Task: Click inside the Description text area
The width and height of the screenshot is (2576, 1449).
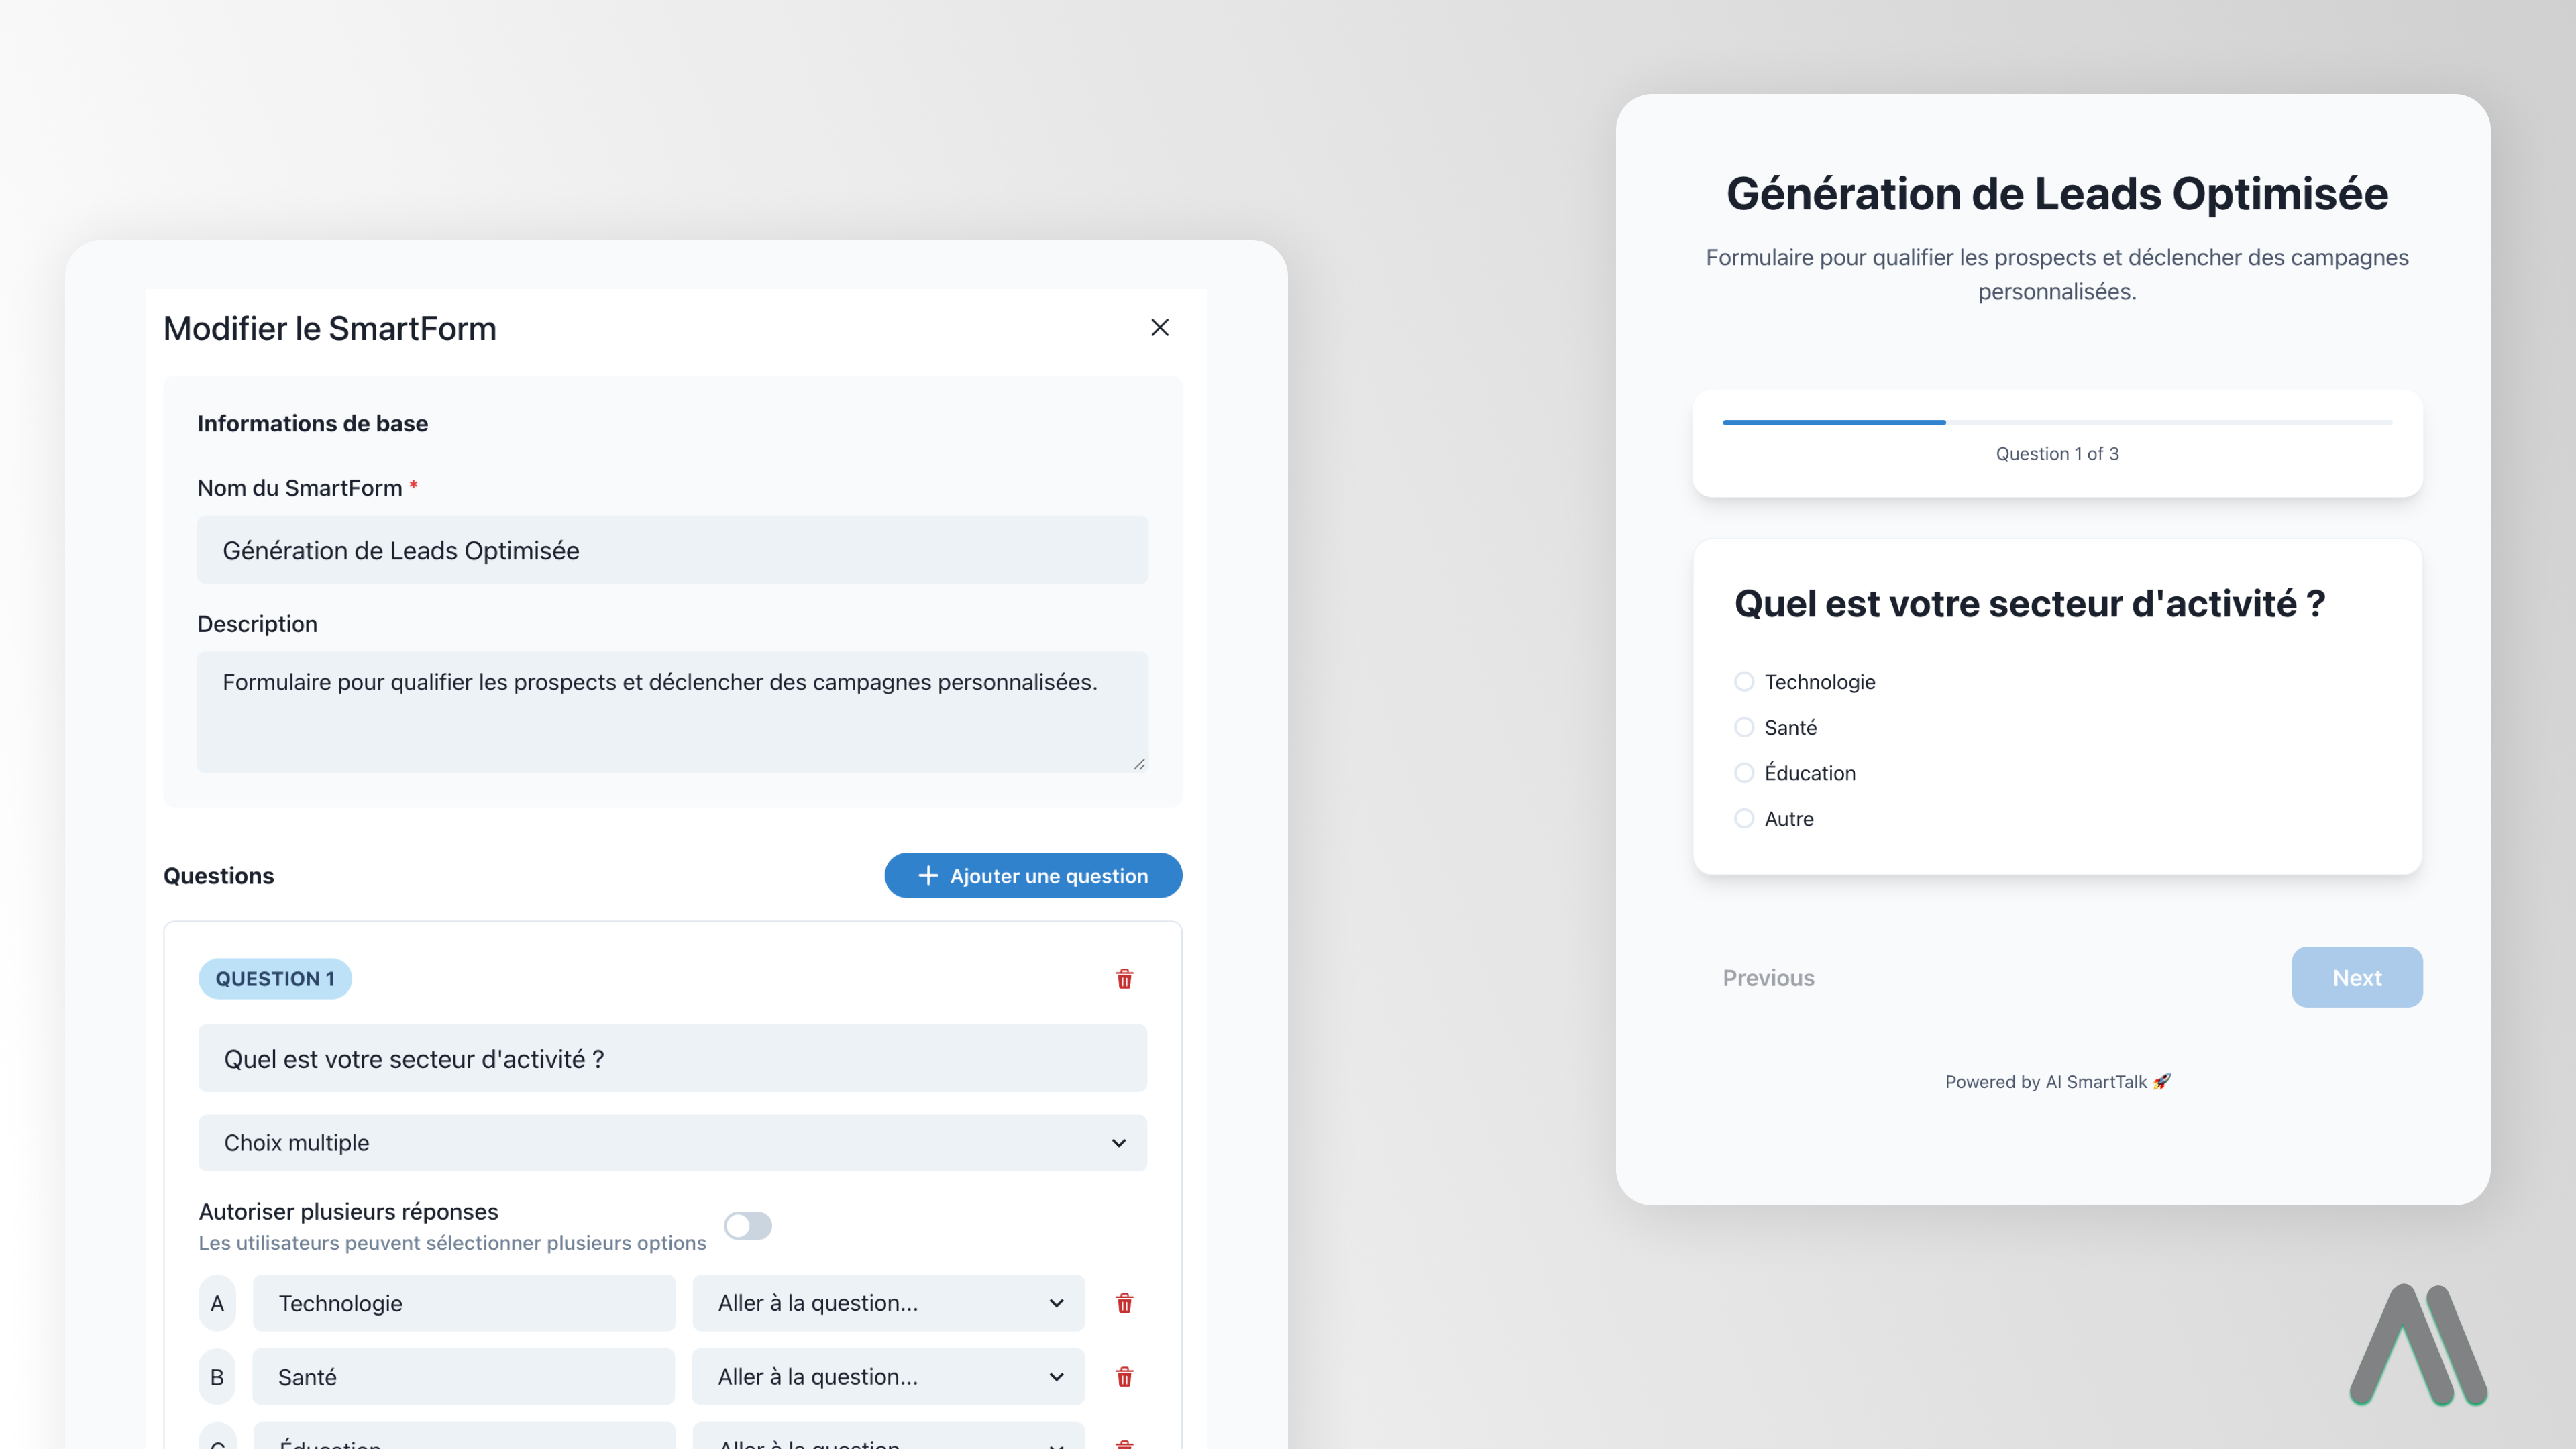Action: 672,710
